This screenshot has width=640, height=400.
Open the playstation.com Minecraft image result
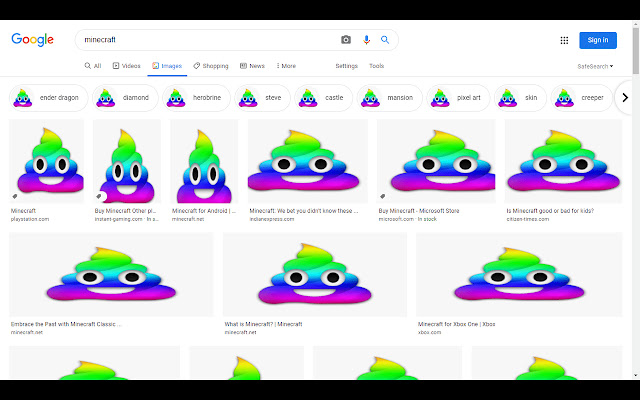tap(47, 161)
